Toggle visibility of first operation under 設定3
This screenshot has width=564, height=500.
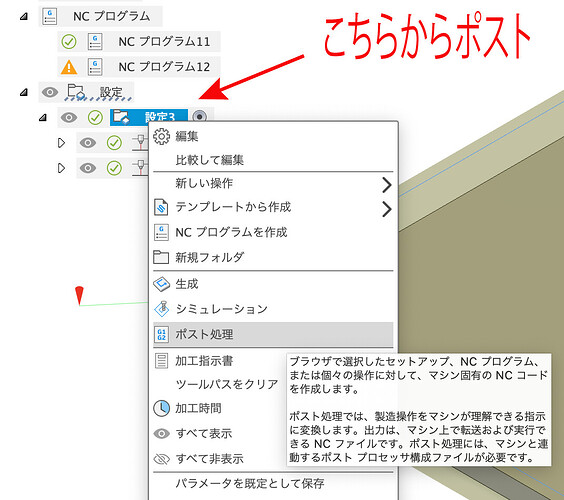click(88, 143)
